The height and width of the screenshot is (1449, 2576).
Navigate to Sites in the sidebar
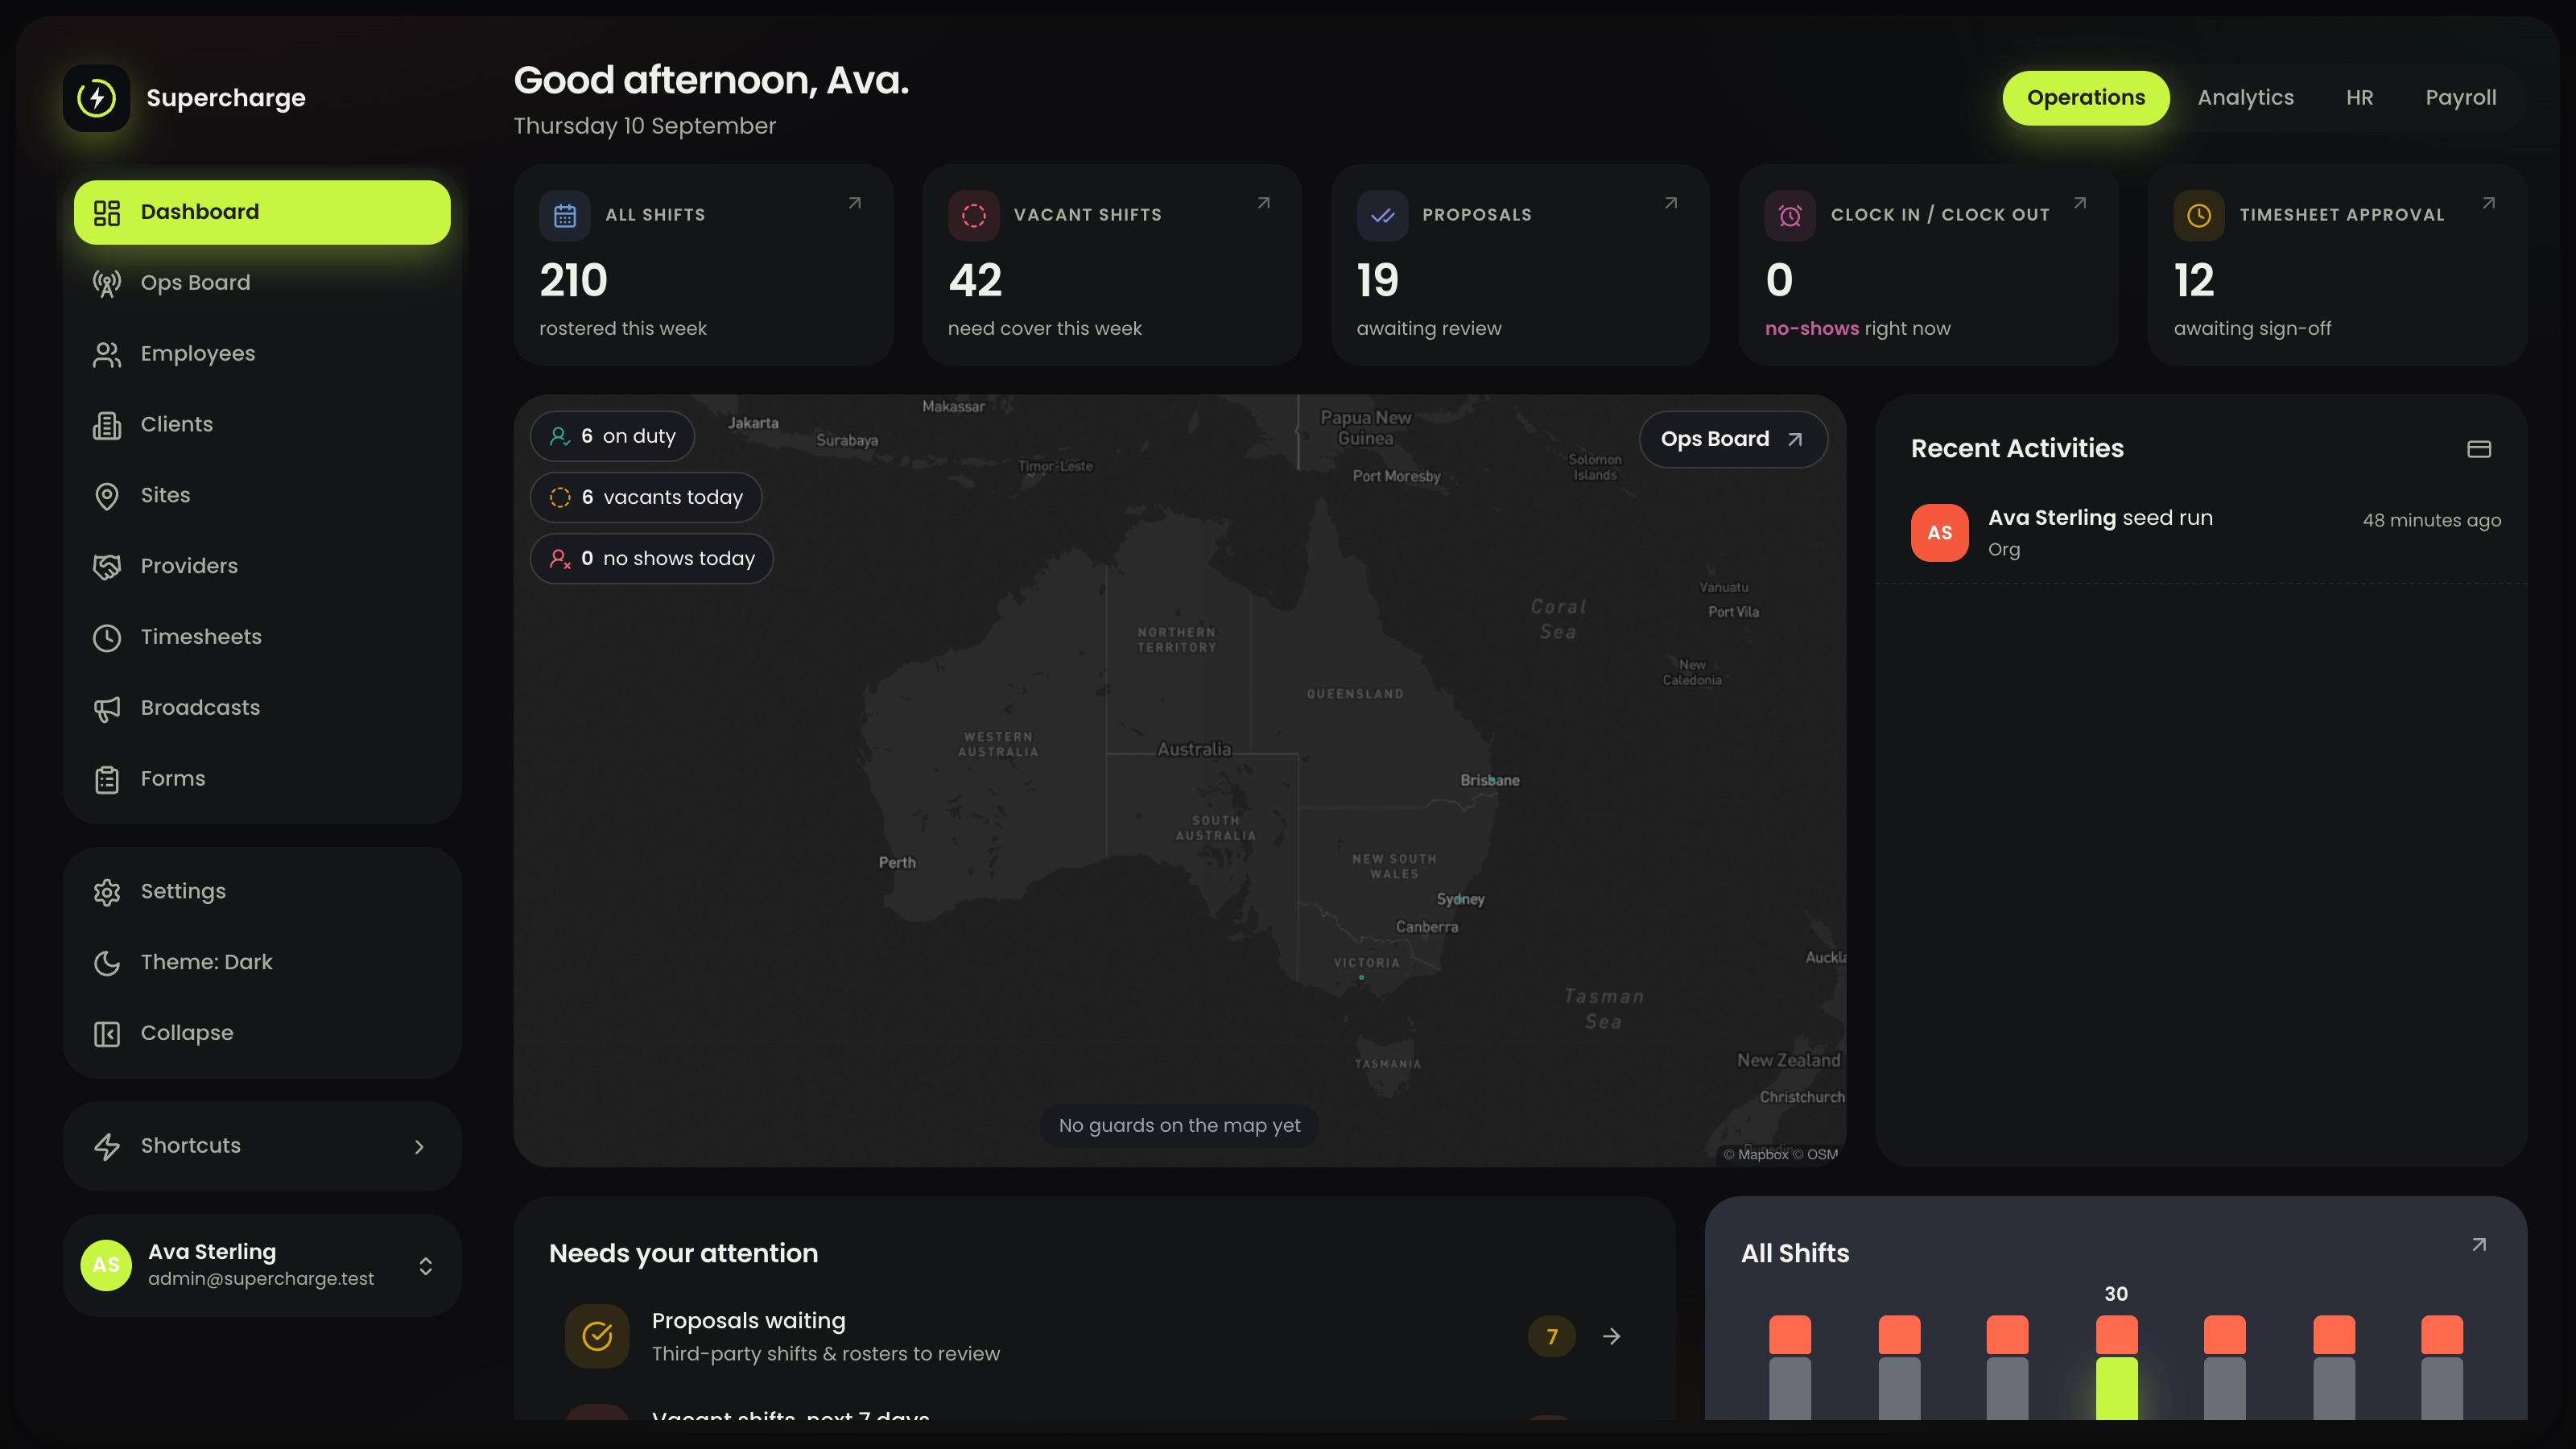pyautogui.click(x=262, y=495)
